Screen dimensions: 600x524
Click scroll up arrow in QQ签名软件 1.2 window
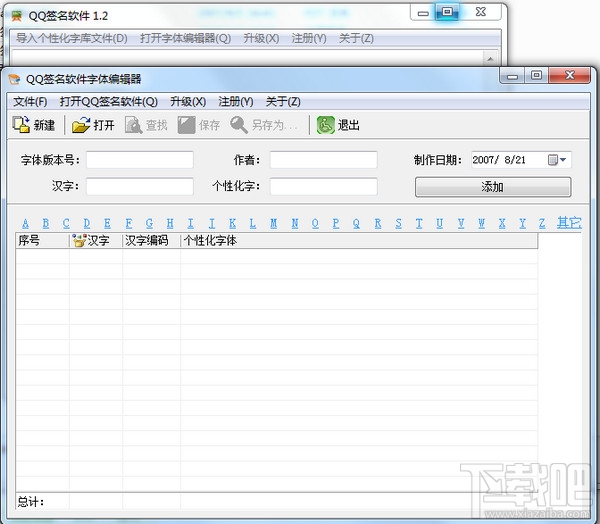coord(490,59)
